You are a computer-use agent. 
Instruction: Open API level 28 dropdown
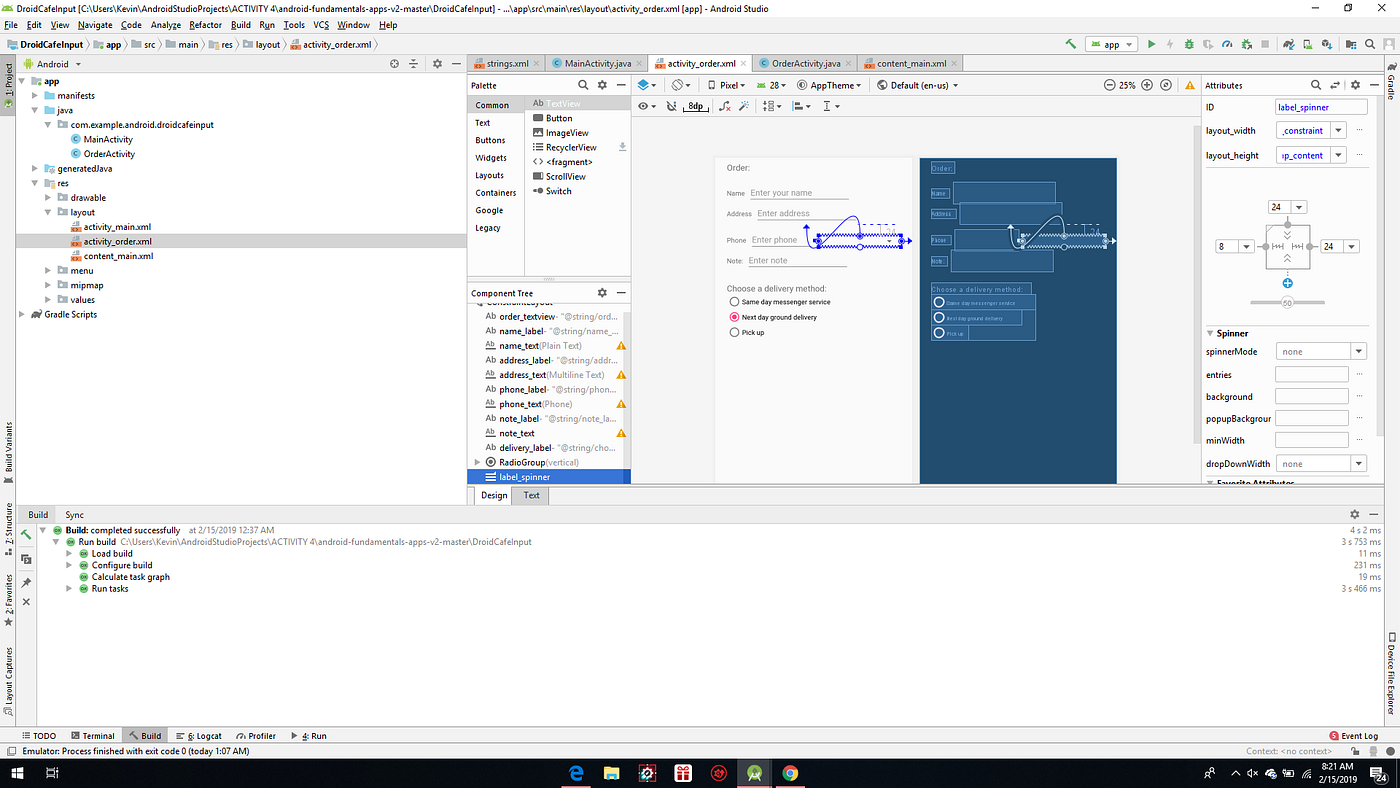point(773,85)
